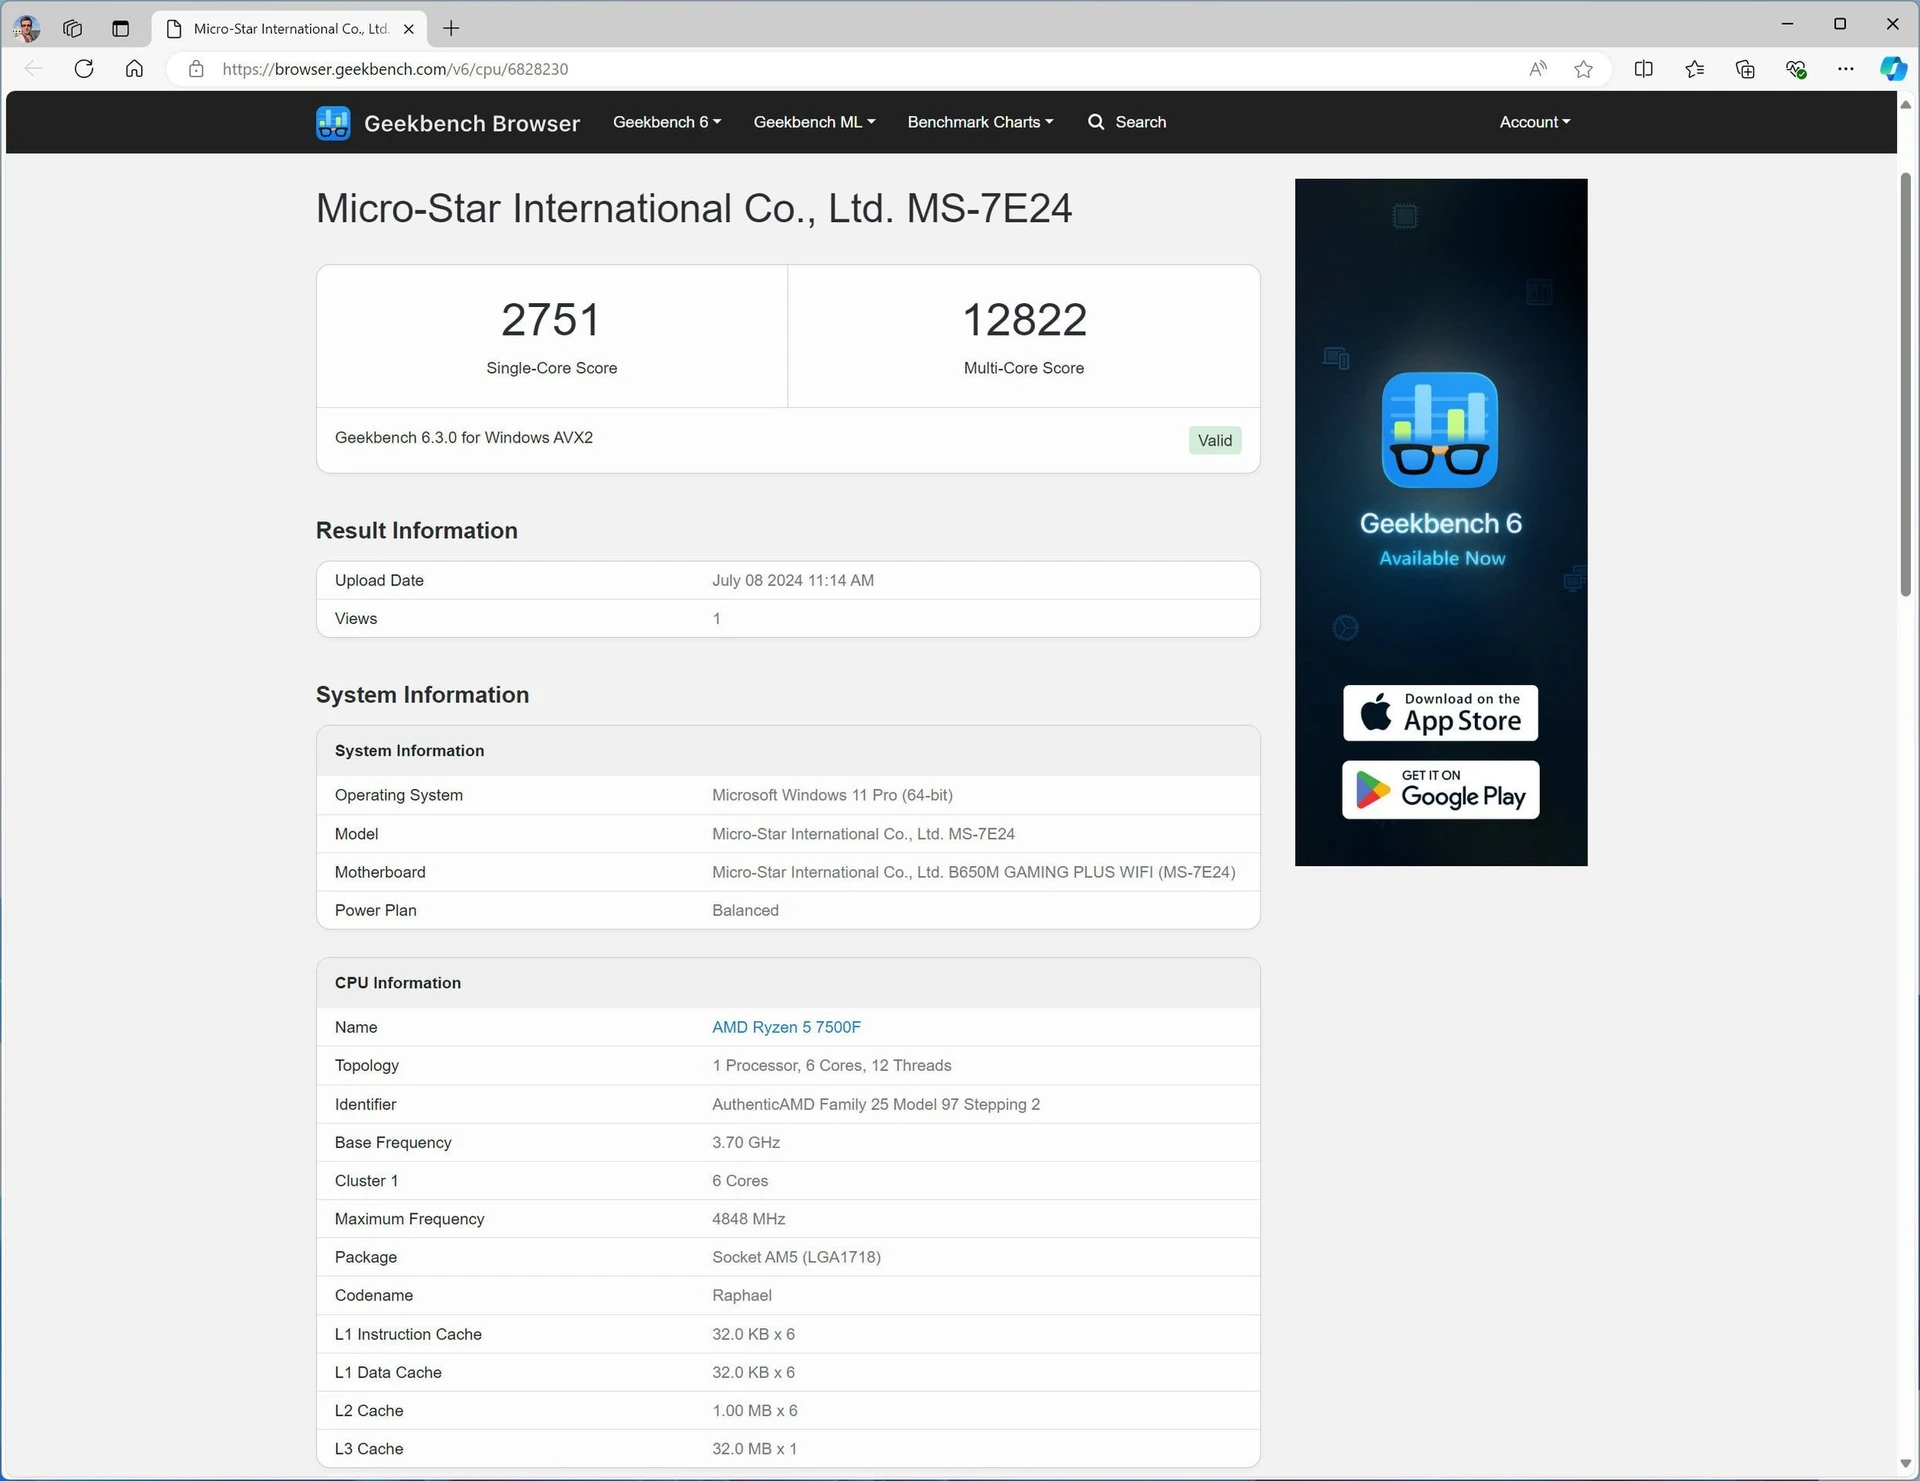The height and width of the screenshot is (1481, 1920).
Task: Go to browser home page
Action: [x=134, y=69]
